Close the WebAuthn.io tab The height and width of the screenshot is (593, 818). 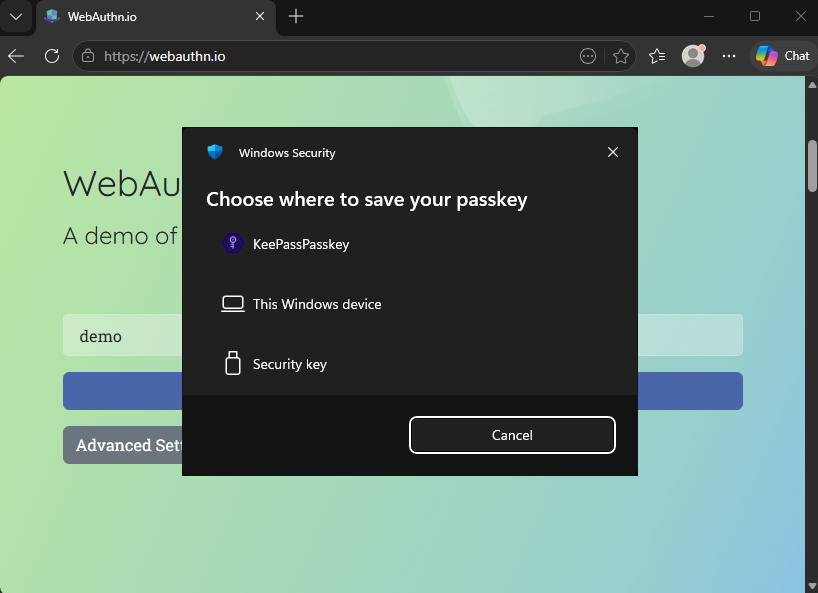click(260, 17)
